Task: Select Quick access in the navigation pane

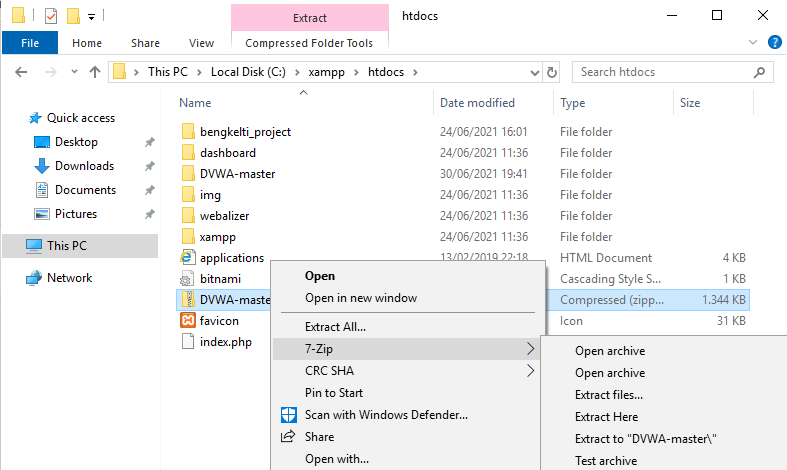Action: (81, 118)
